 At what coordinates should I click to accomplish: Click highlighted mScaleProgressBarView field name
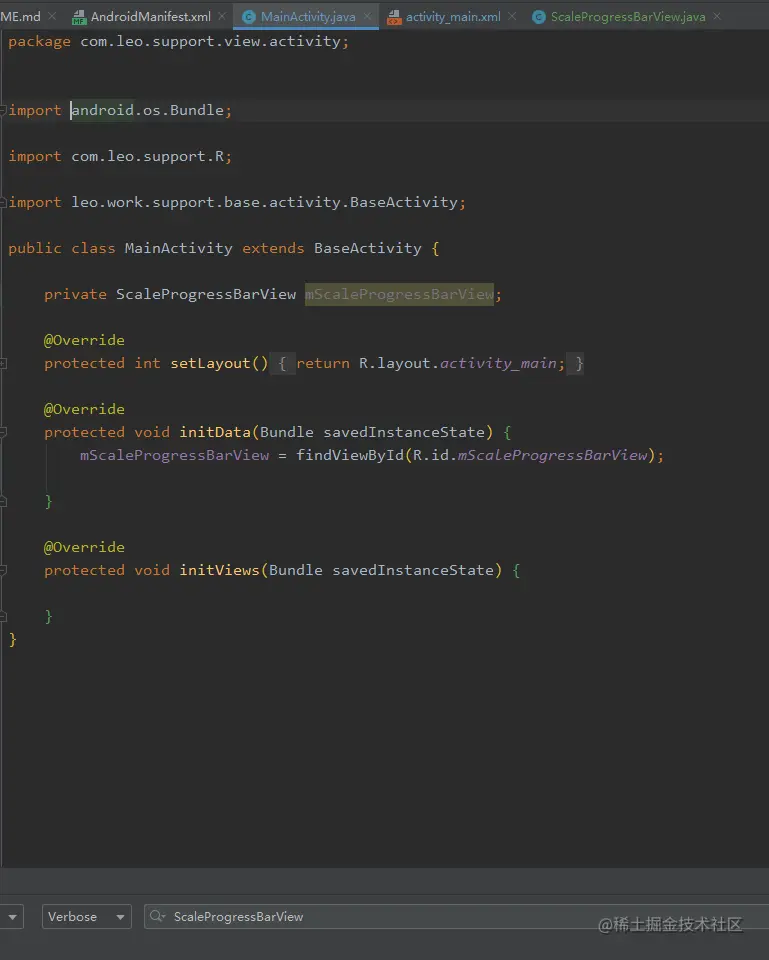[x=399, y=294]
